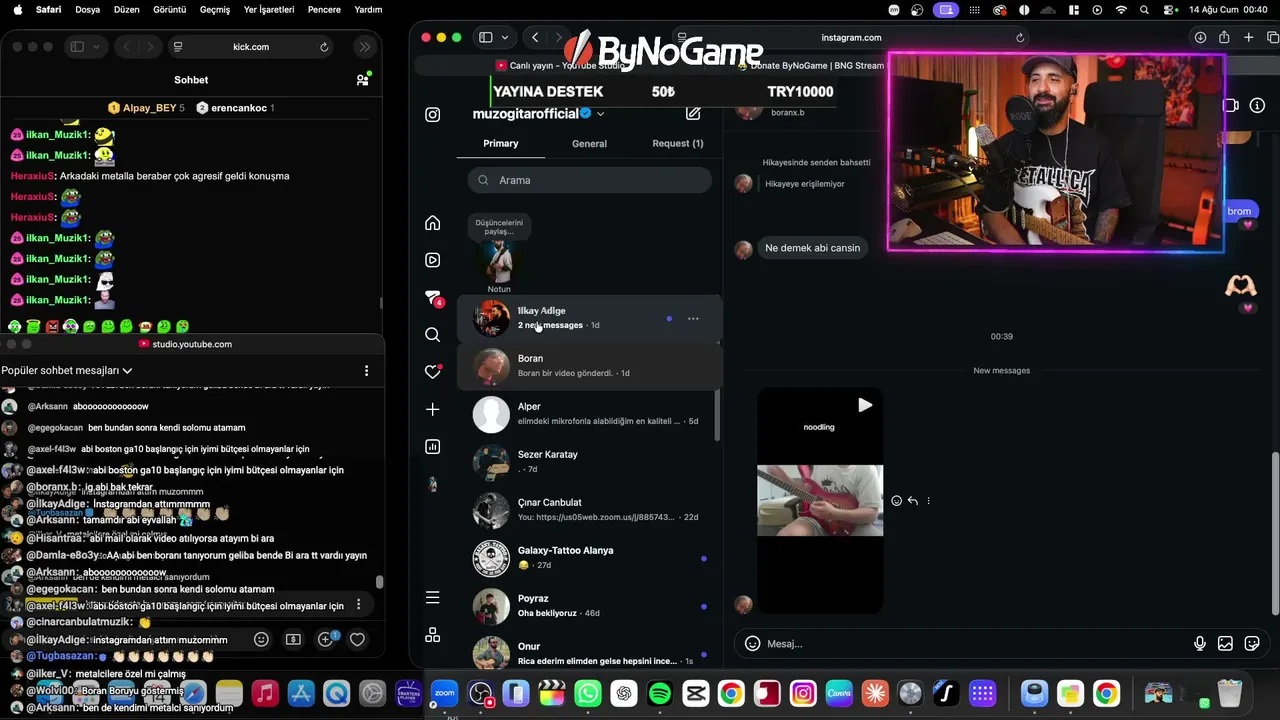Open Messages icon with red badge
The height and width of the screenshot is (720, 1280).
pos(433,298)
